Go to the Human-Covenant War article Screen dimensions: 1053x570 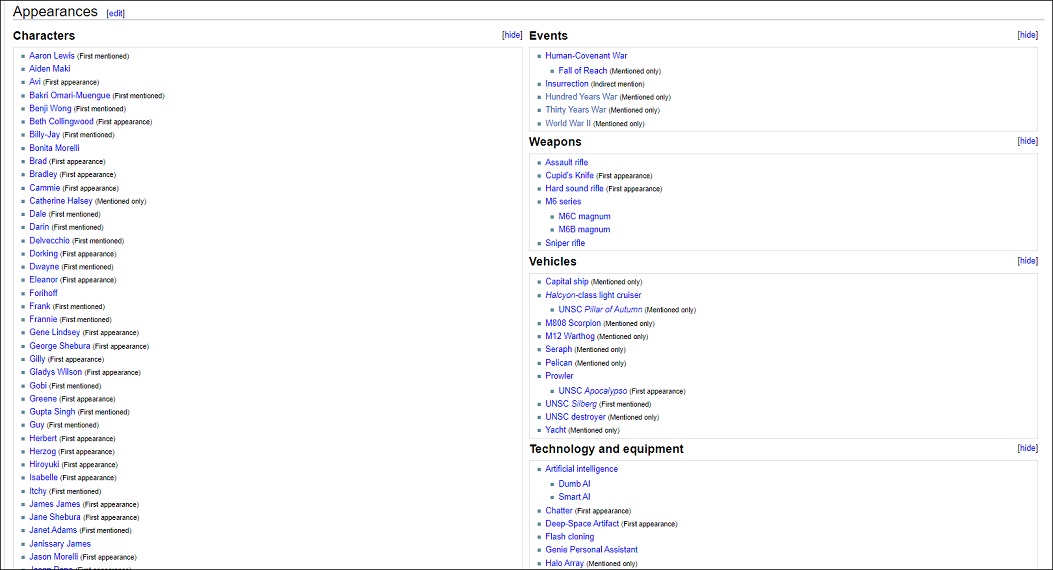click(586, 56)
